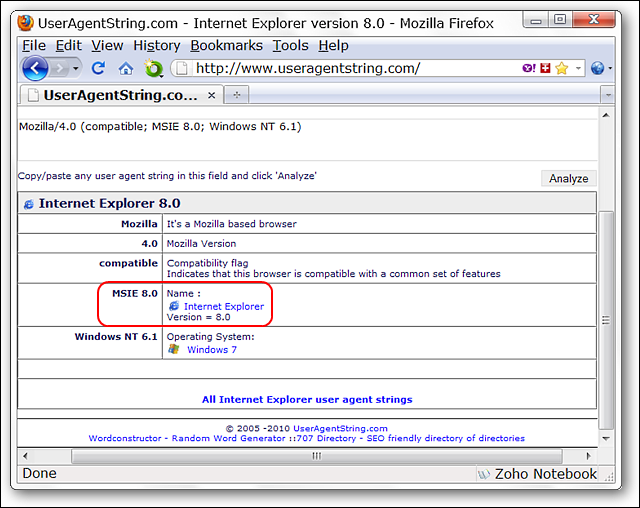Close the UserAgentString.com tab

tap(209, 95)
